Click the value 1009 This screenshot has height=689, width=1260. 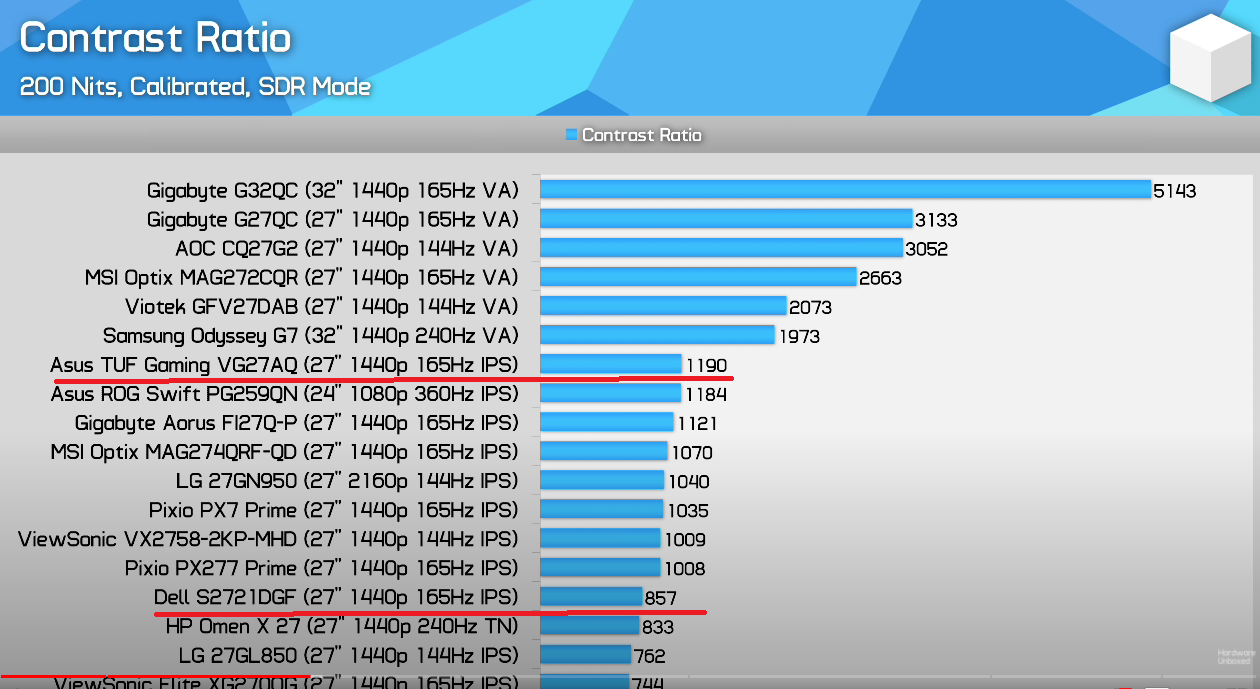click(x=685, y=540)
